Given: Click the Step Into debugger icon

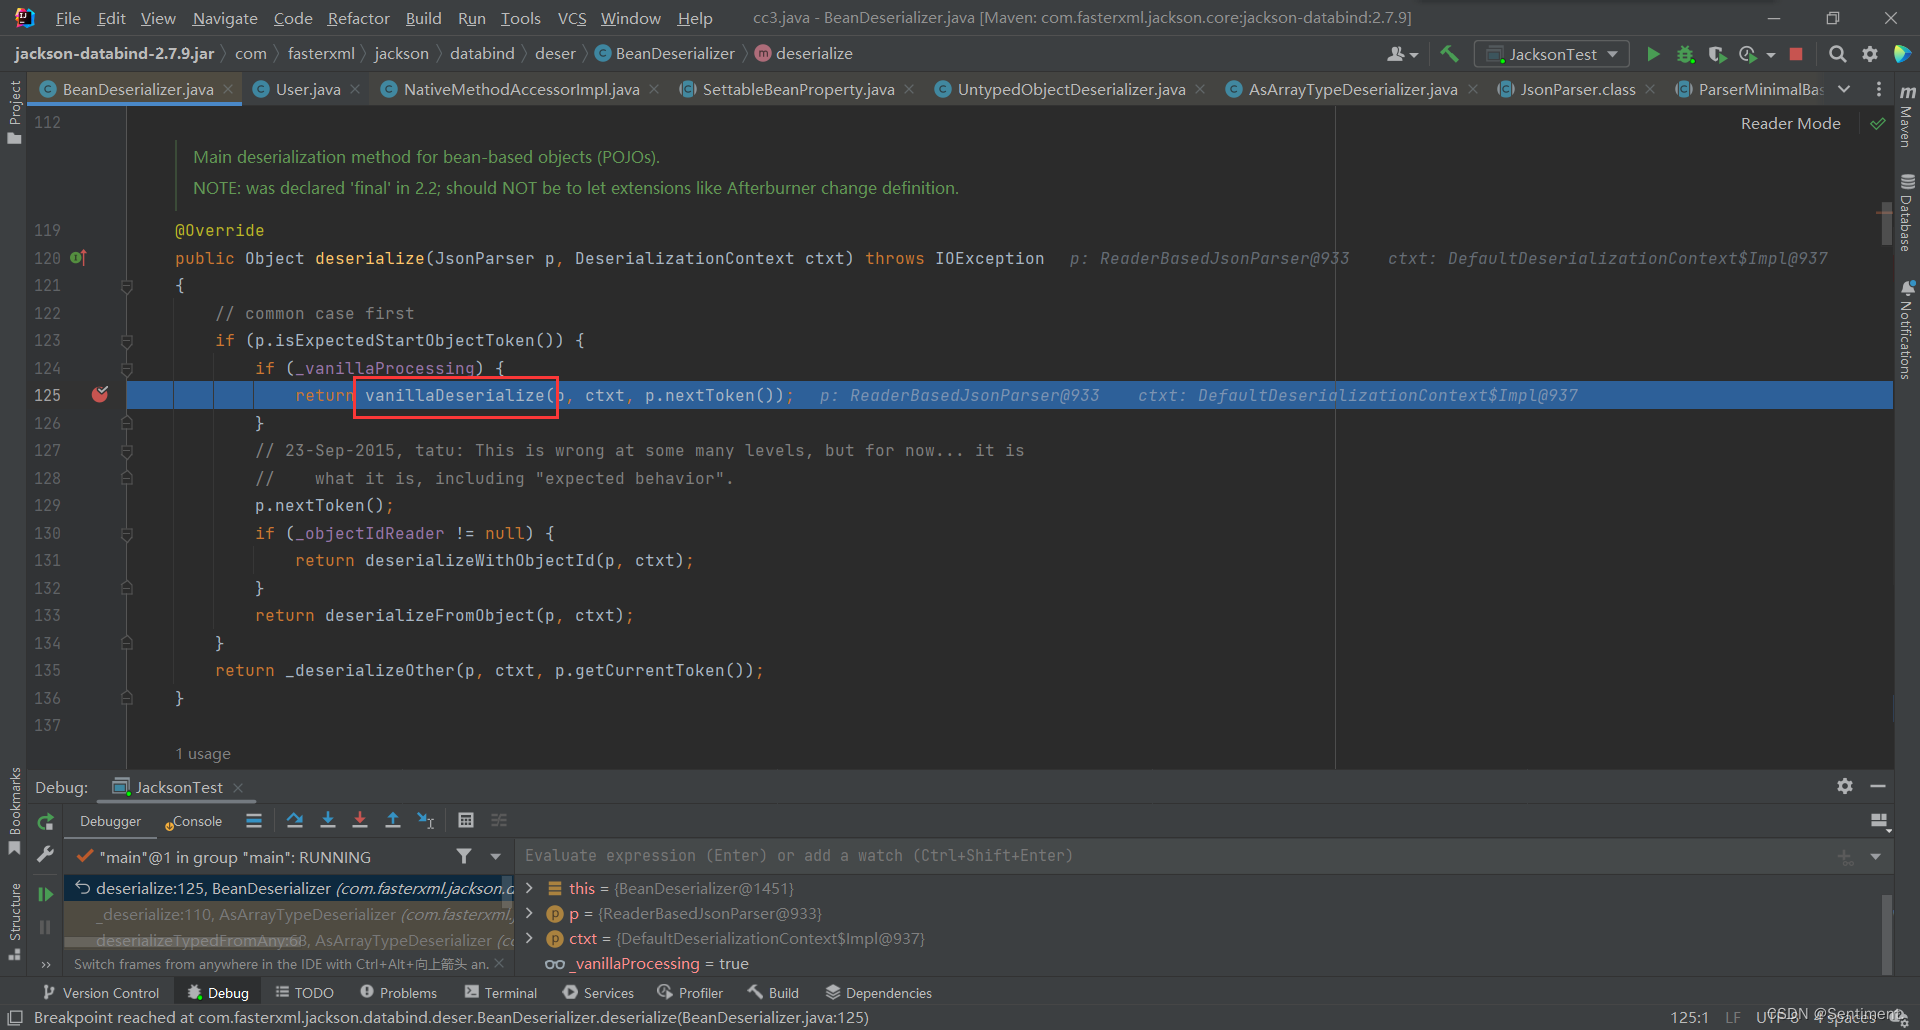Looking at the screenshot, I should (x=327, y=820).
